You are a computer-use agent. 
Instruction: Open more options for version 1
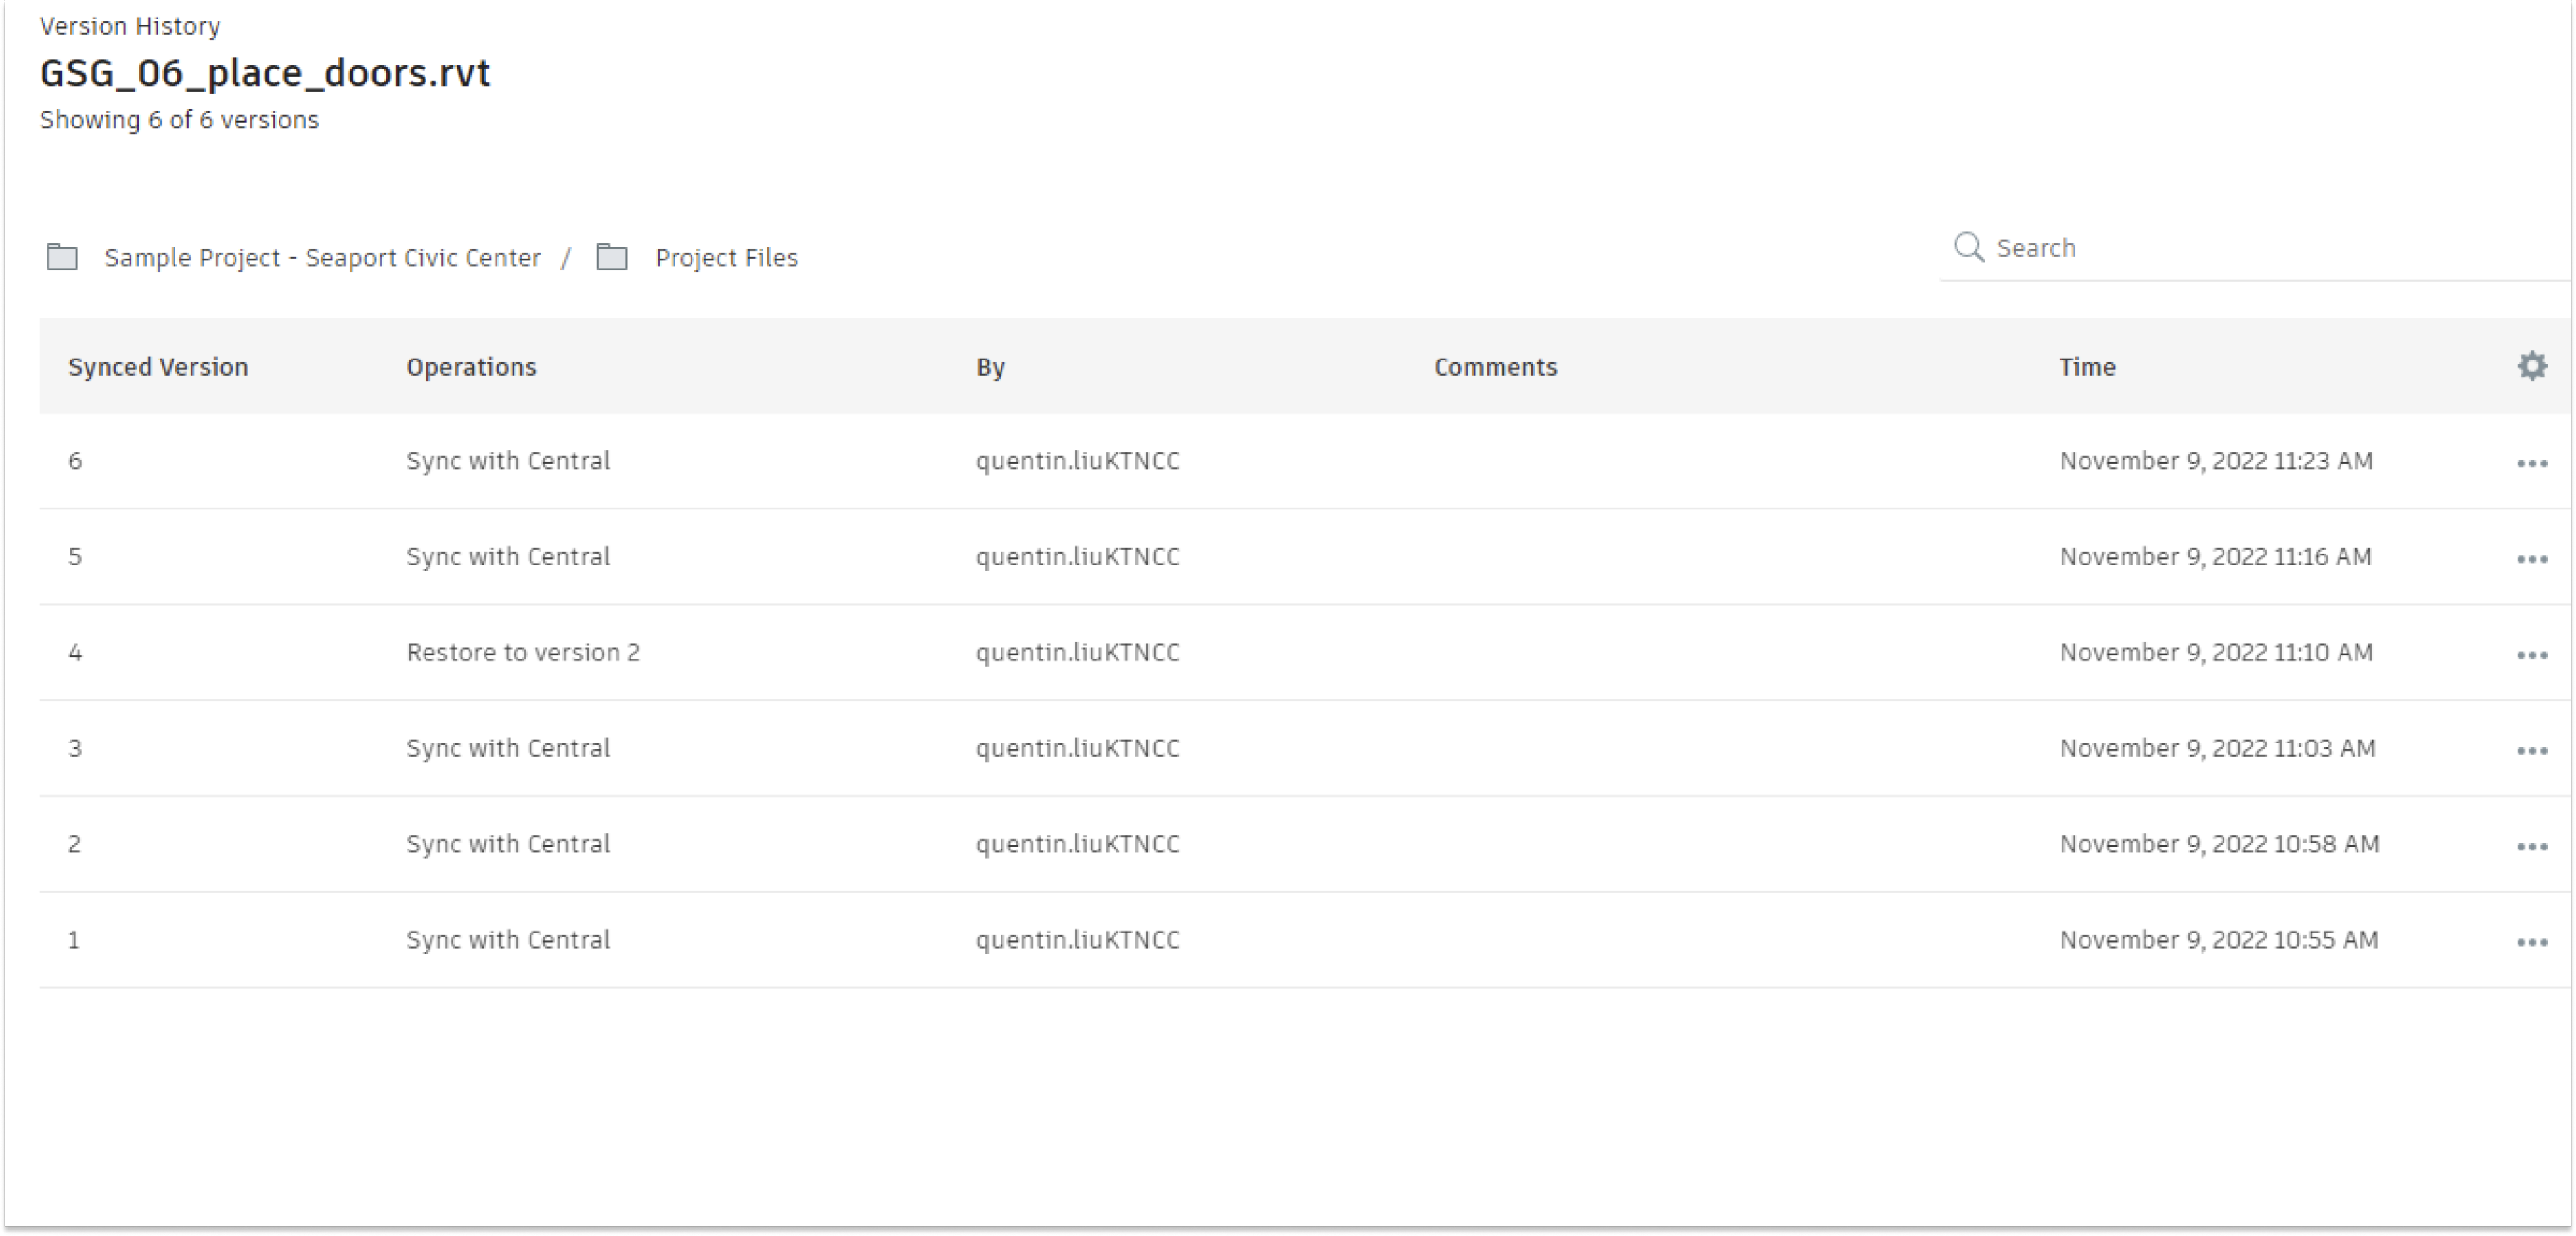pos(2531,942)
